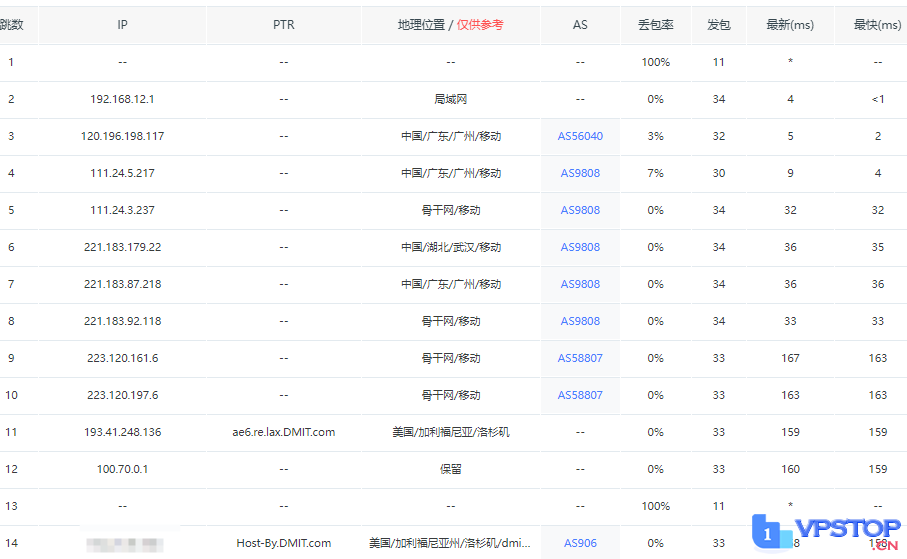Screen dimensions: 907x559
Task: Select IP address 193.41.248.136
Action: (122, 432)
